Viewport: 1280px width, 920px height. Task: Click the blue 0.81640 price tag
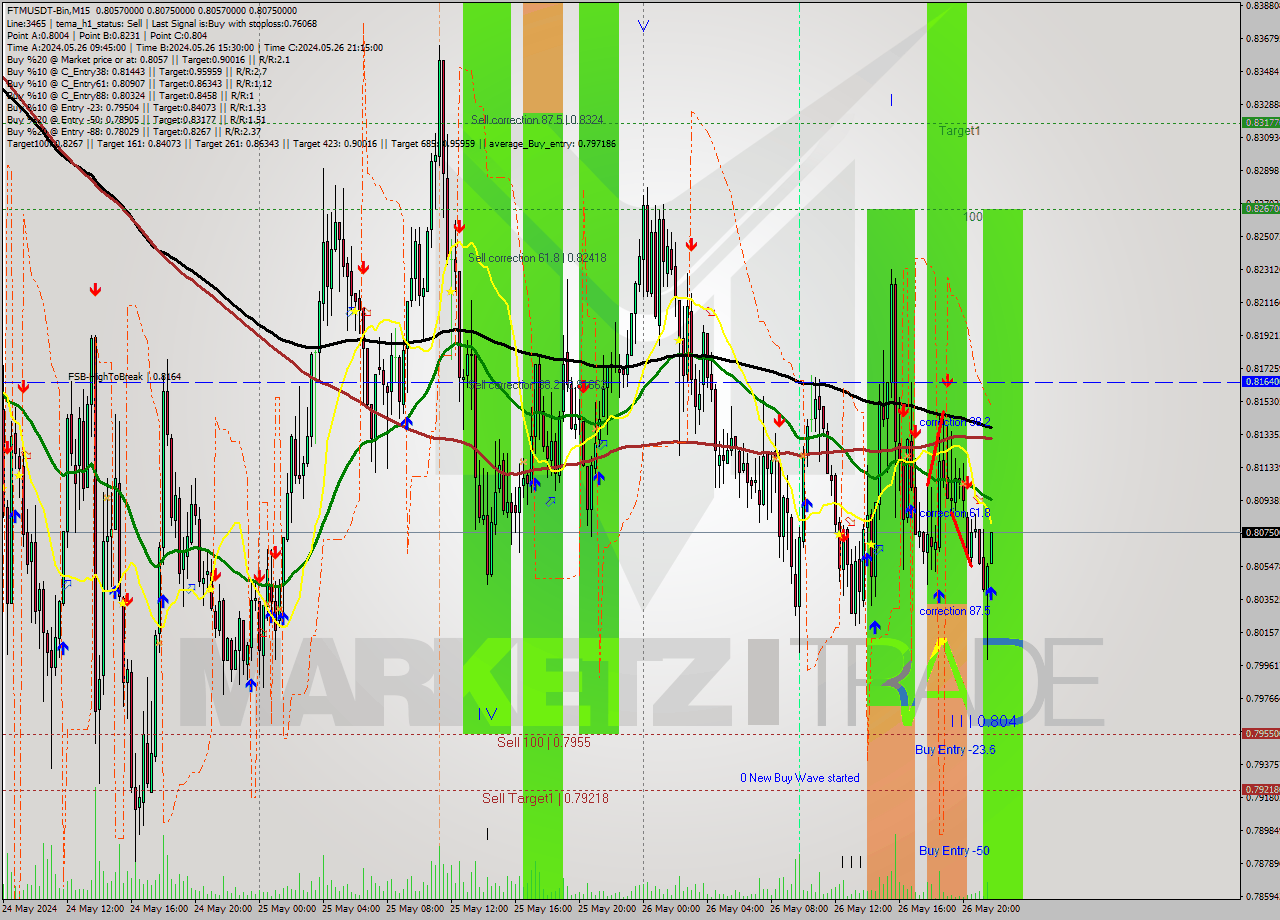tap(1261, 381)
